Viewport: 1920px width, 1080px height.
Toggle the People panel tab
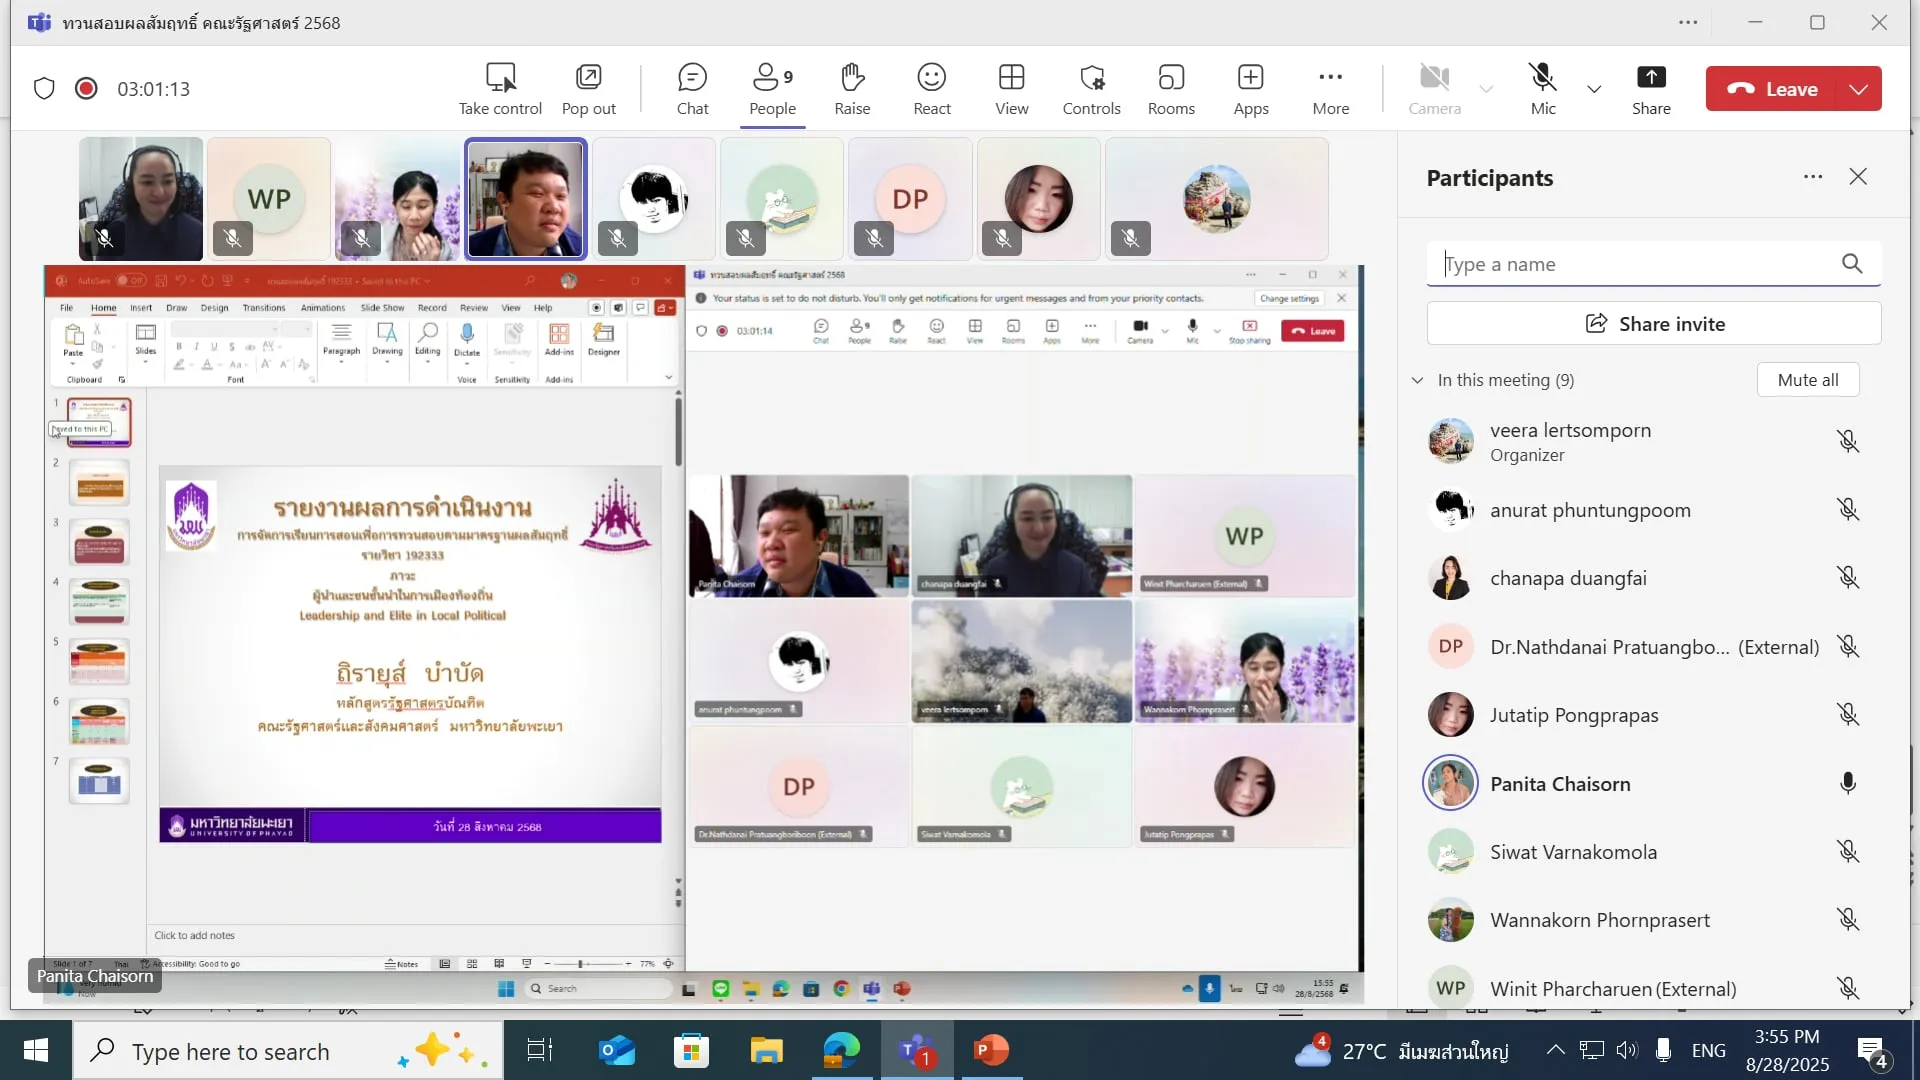pyautogui.click(x=772, y=88)
